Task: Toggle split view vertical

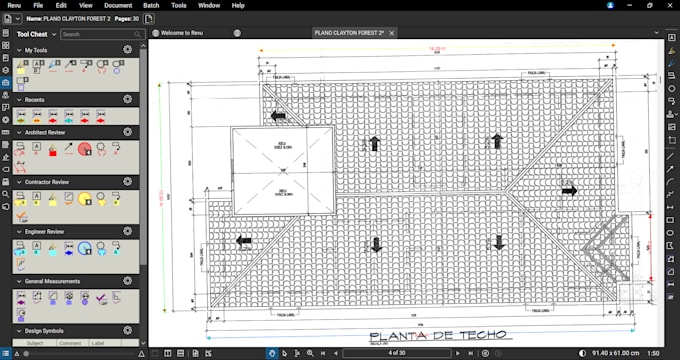Action: [168, 353]
